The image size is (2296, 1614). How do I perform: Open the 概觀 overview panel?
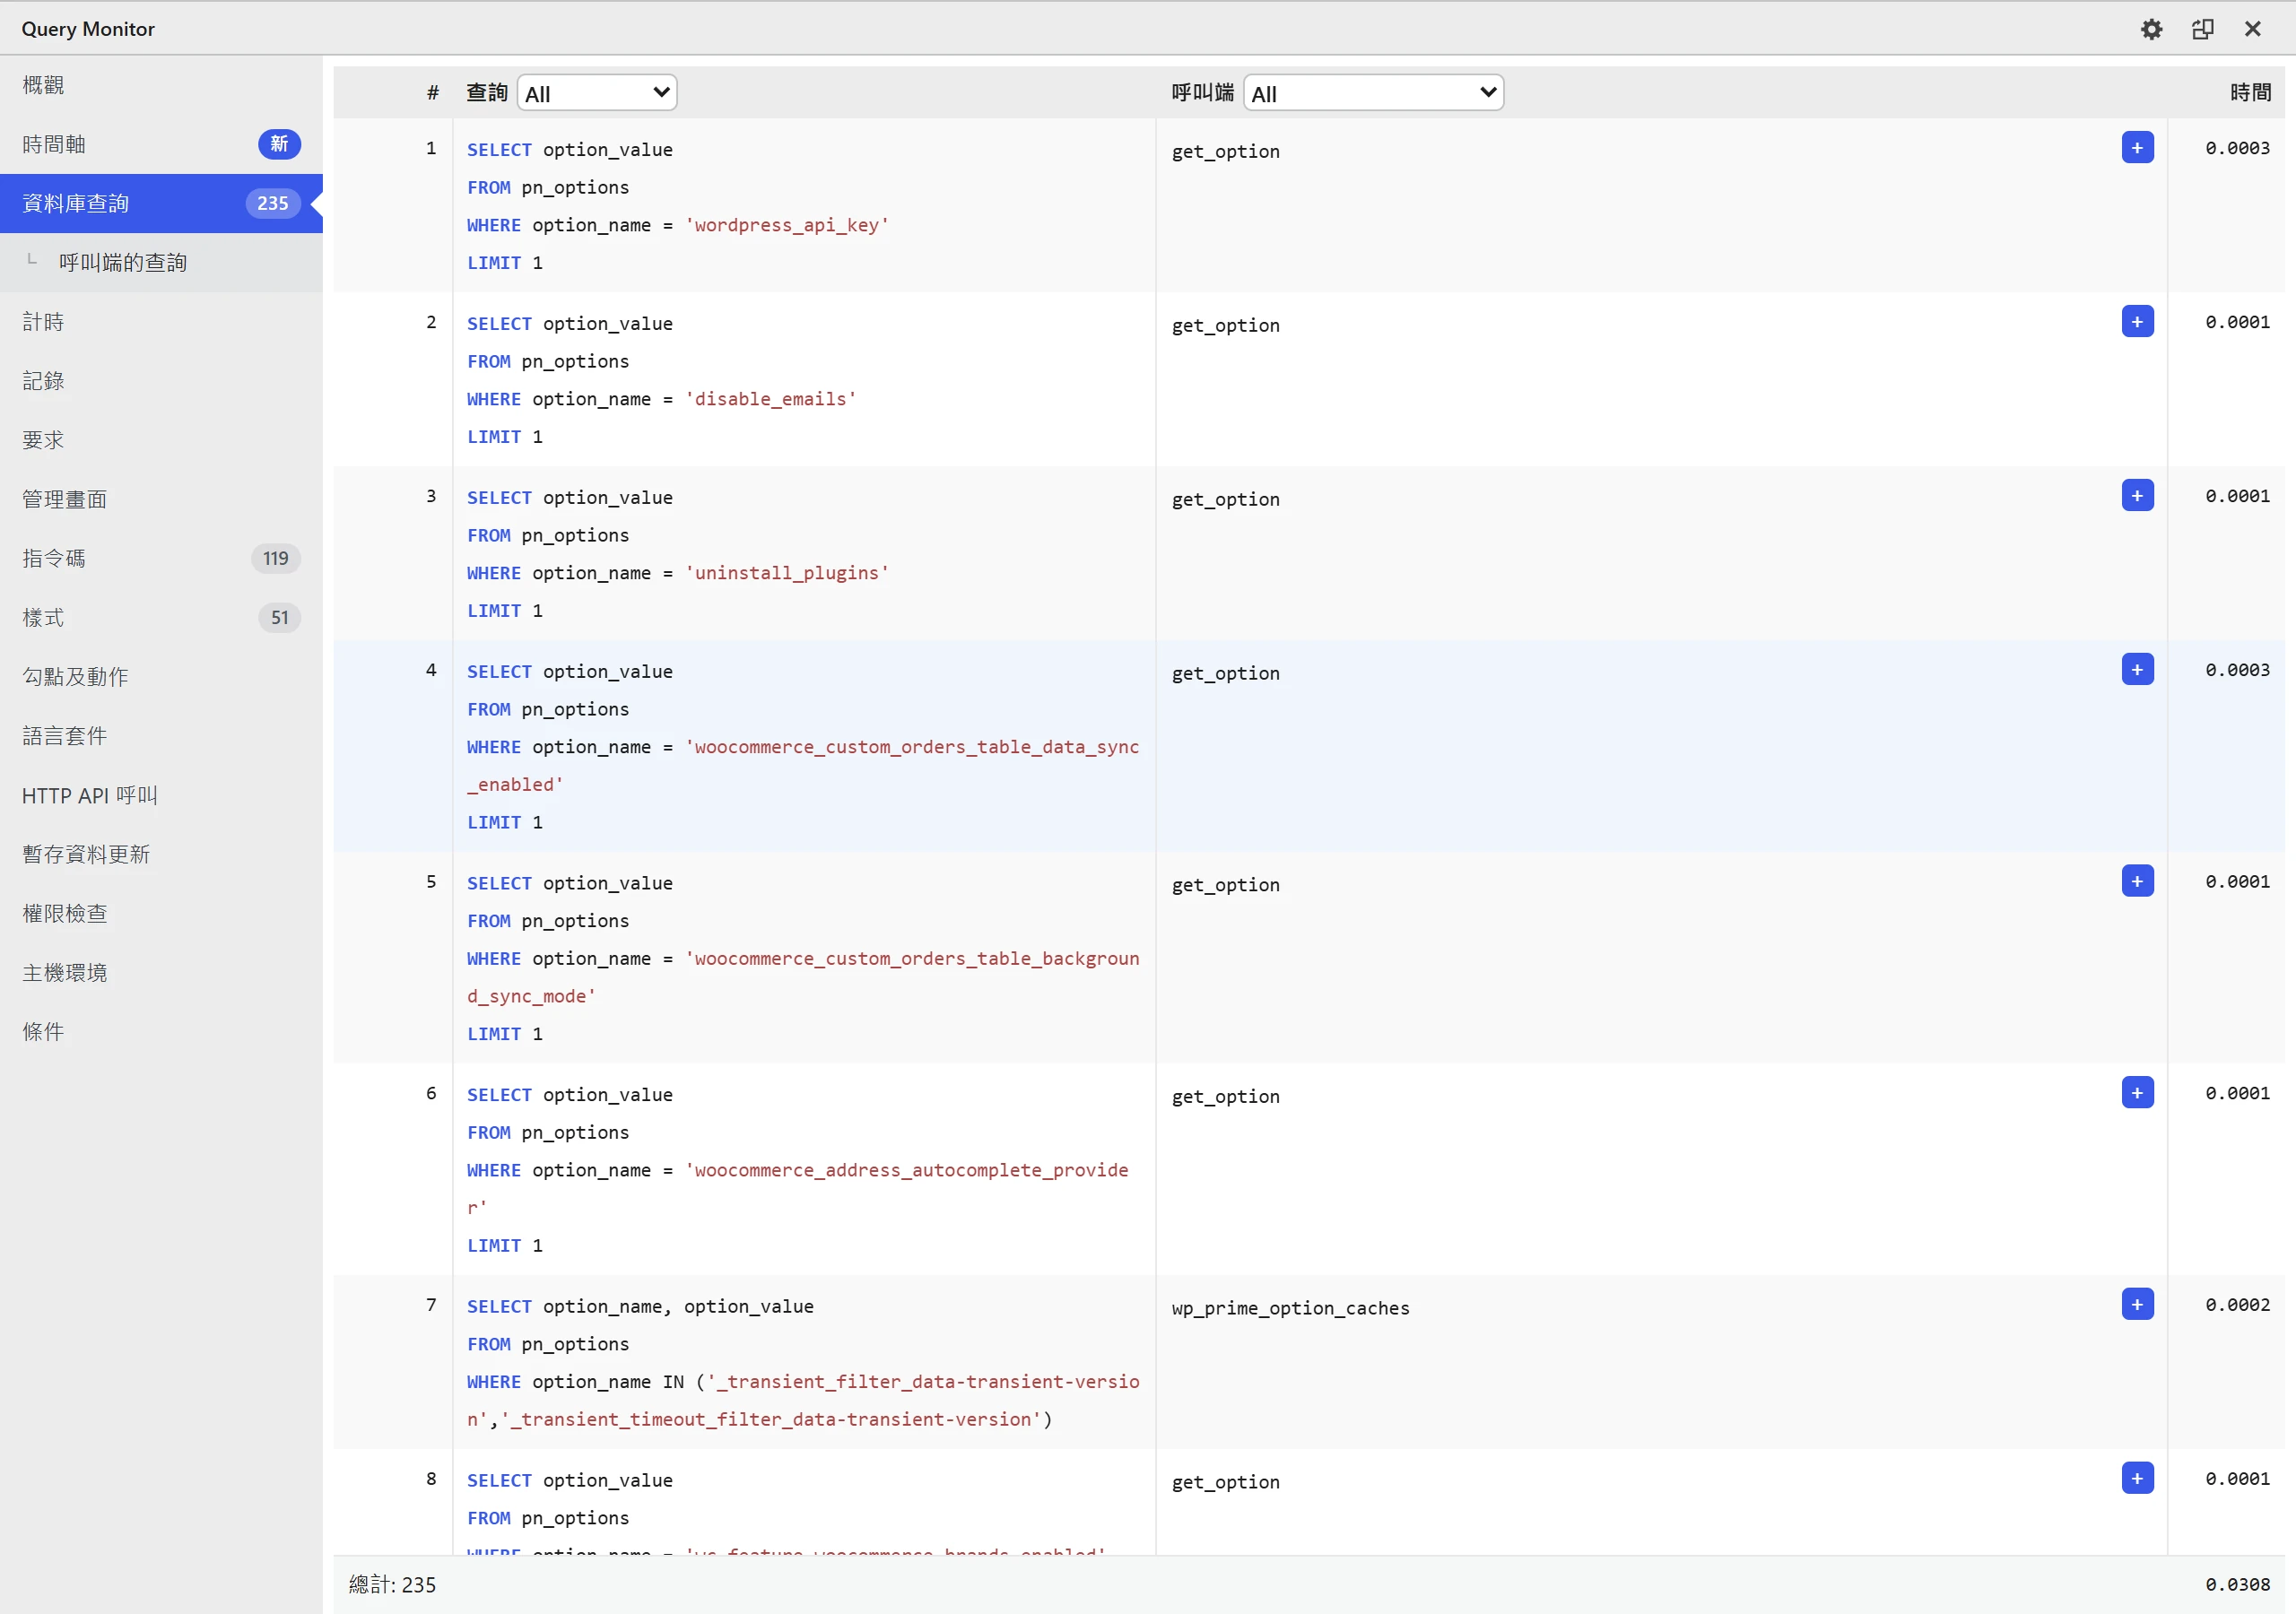pyautogui.click(x=161, y=85)
